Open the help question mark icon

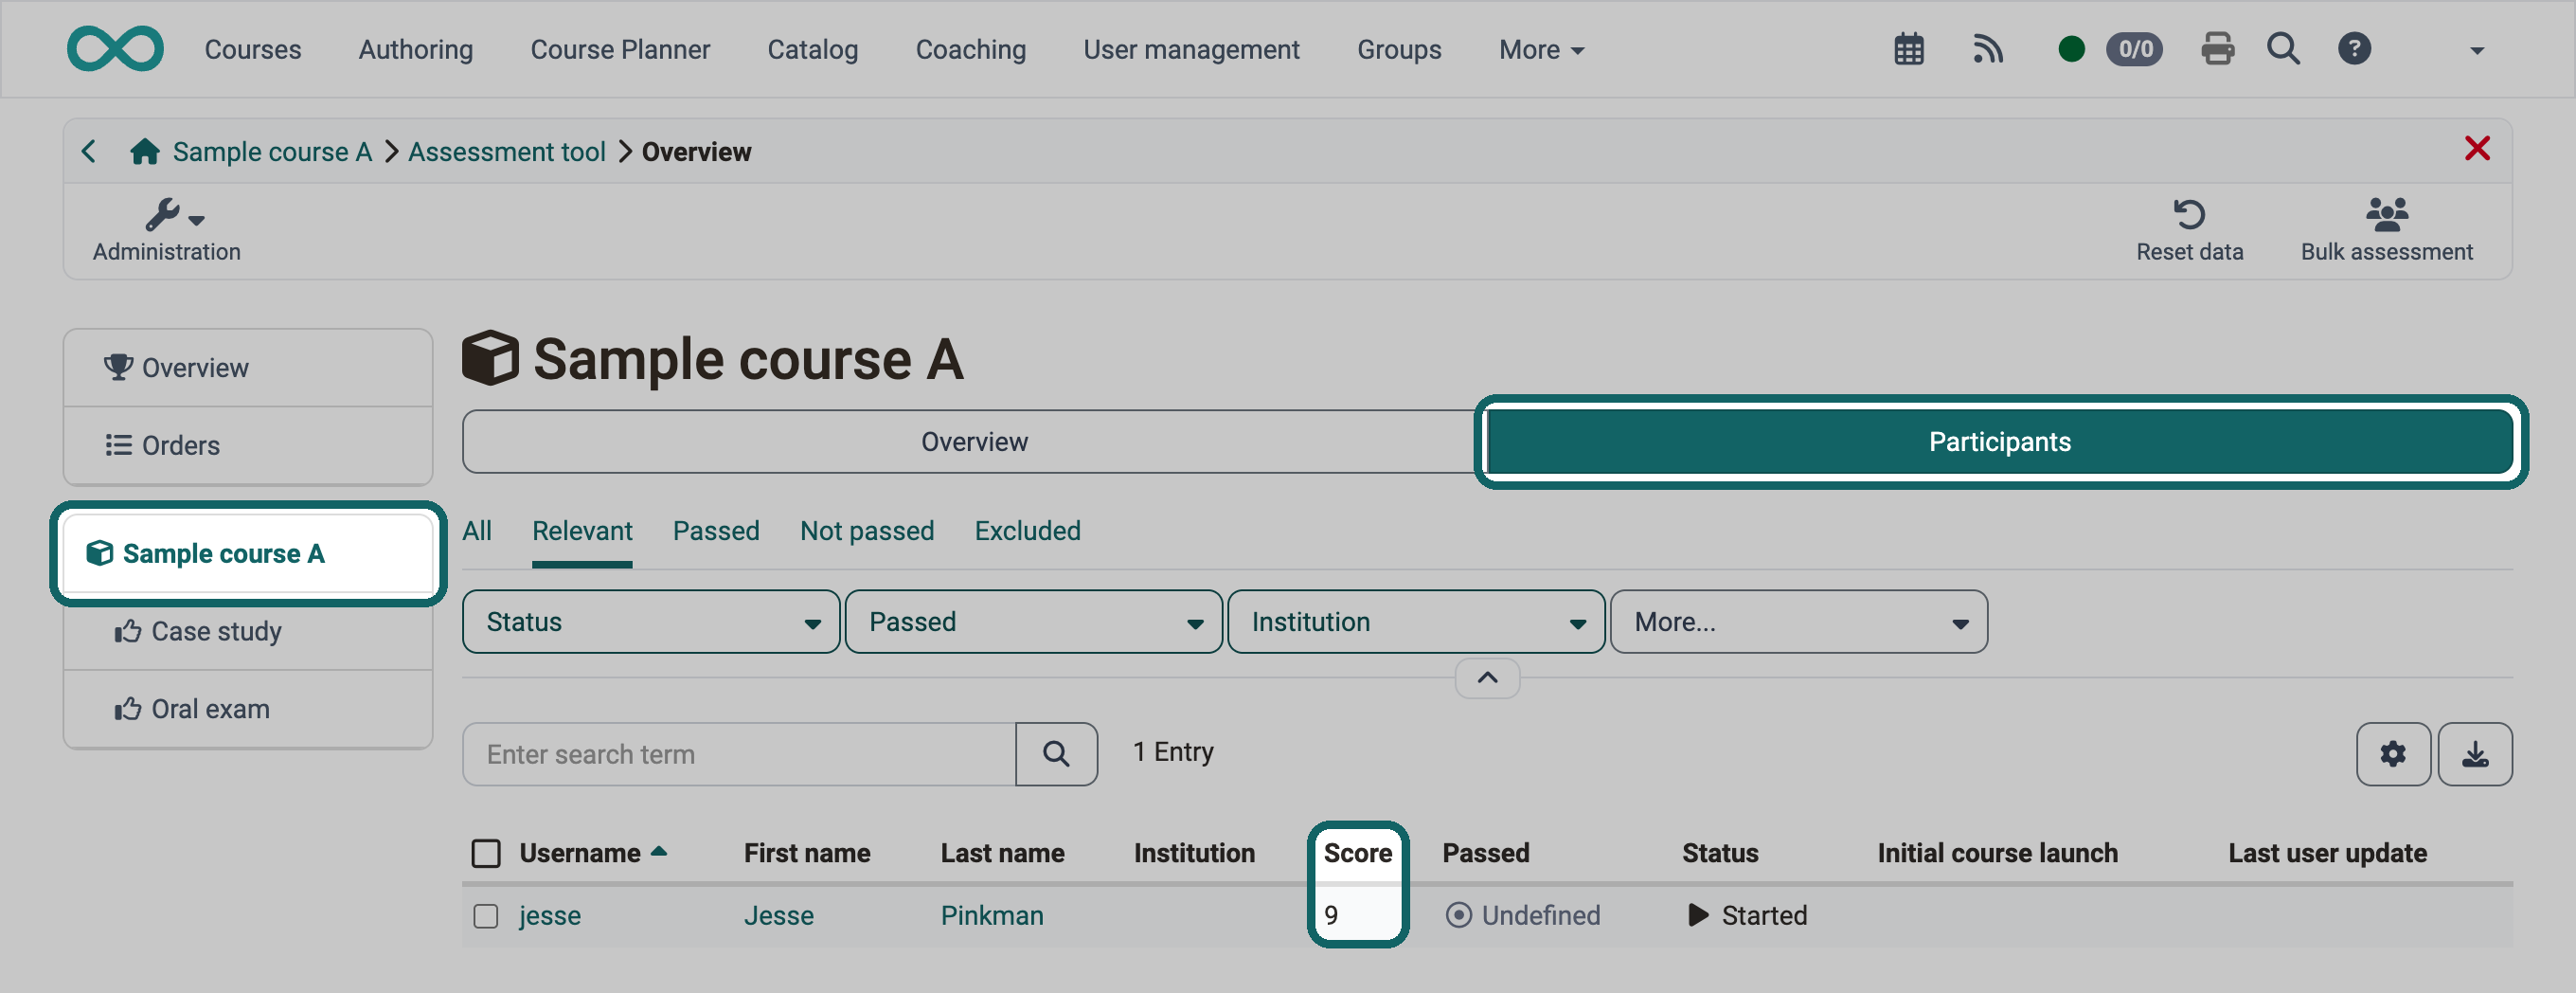click(x=2354, y=49)
